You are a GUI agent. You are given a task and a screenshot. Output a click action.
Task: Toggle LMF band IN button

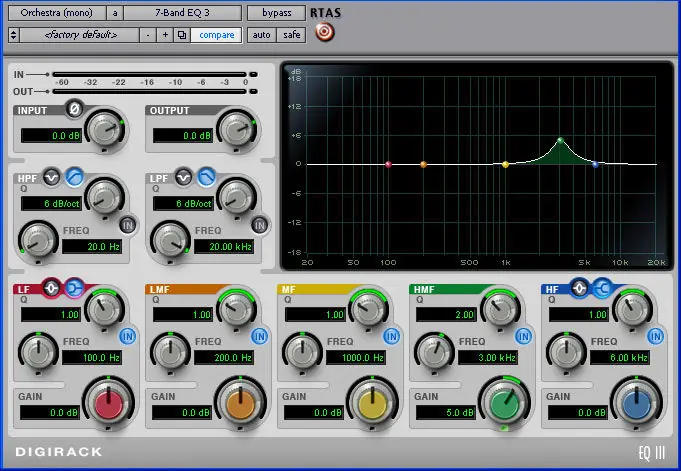point(260,336)
